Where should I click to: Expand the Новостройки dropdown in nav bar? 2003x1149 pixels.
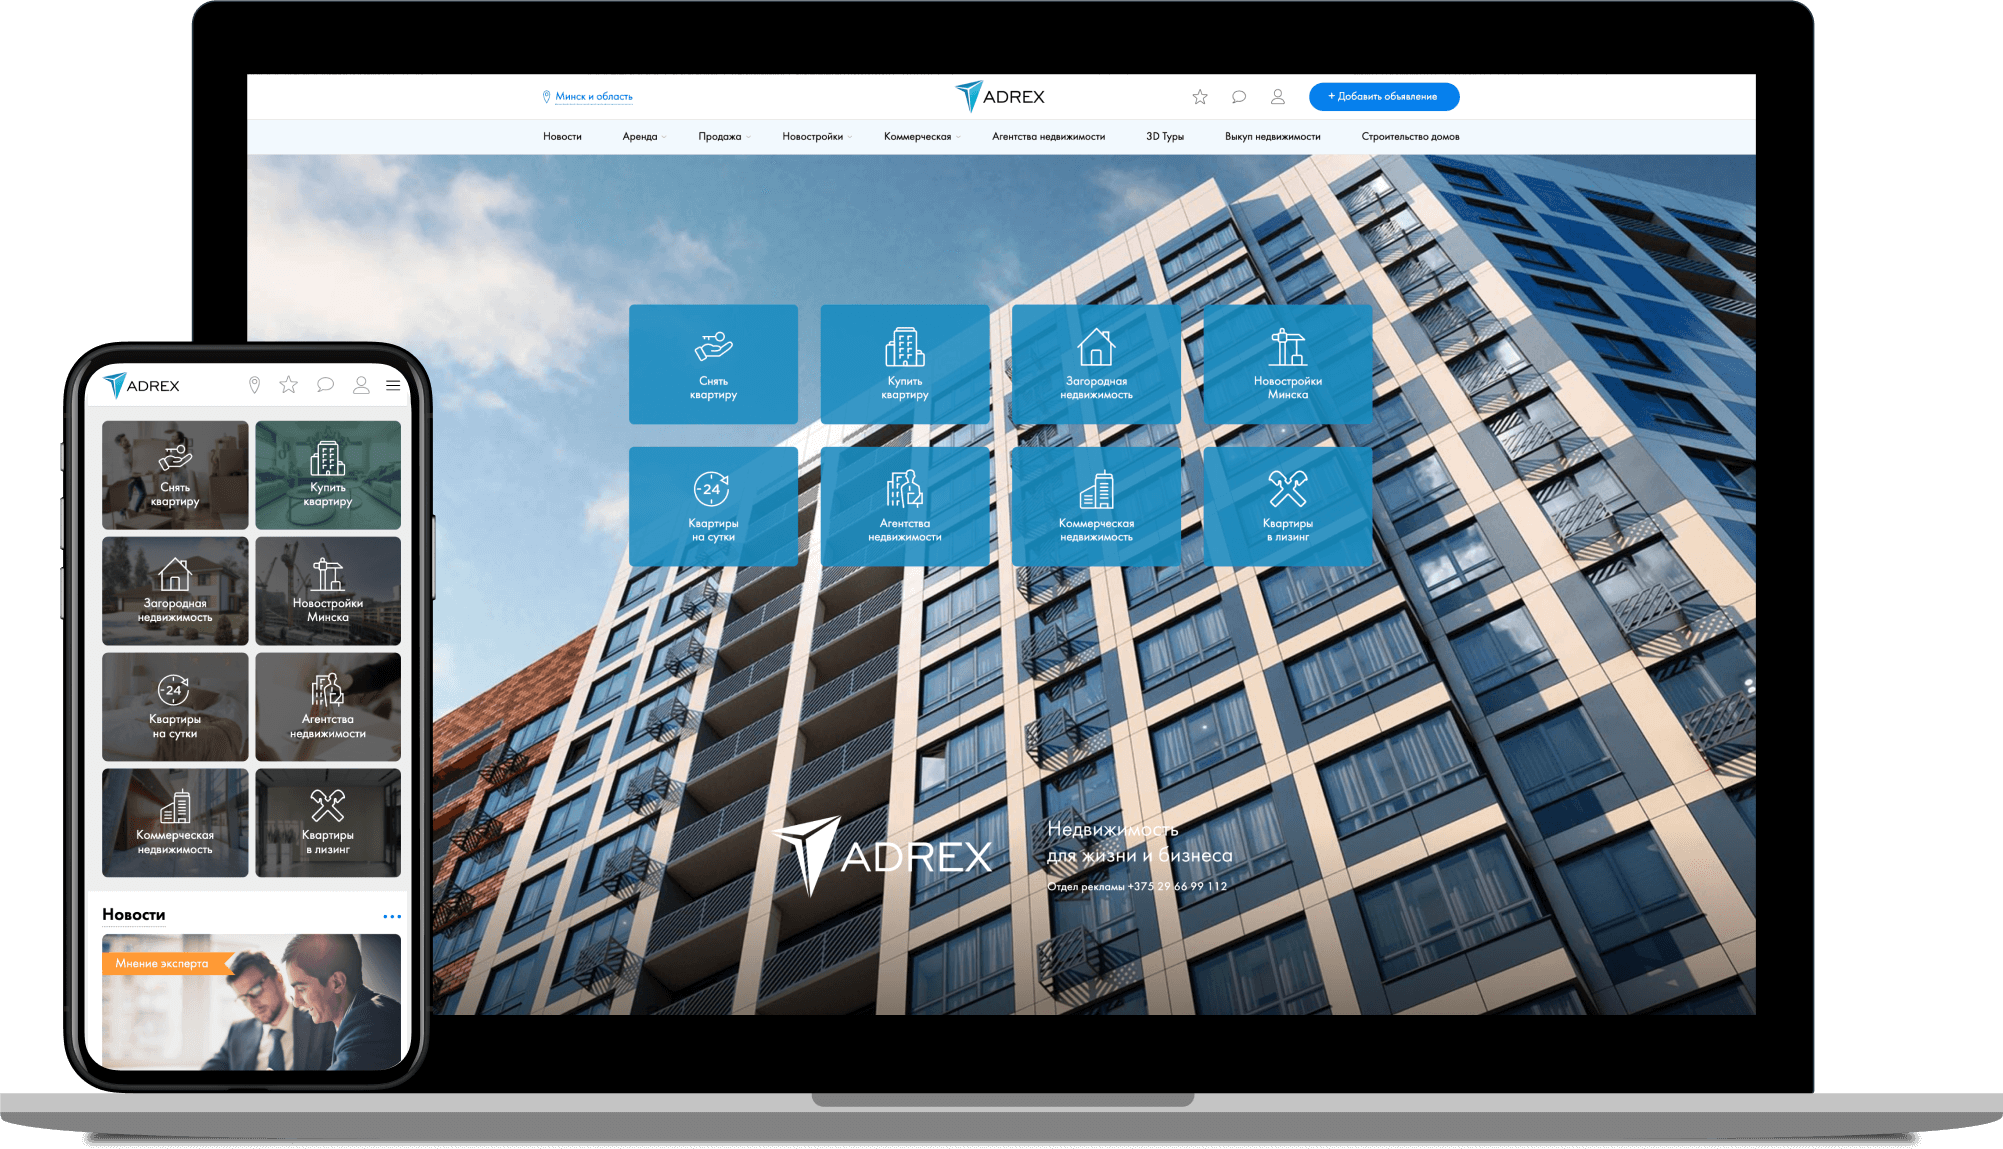point(817,137)
